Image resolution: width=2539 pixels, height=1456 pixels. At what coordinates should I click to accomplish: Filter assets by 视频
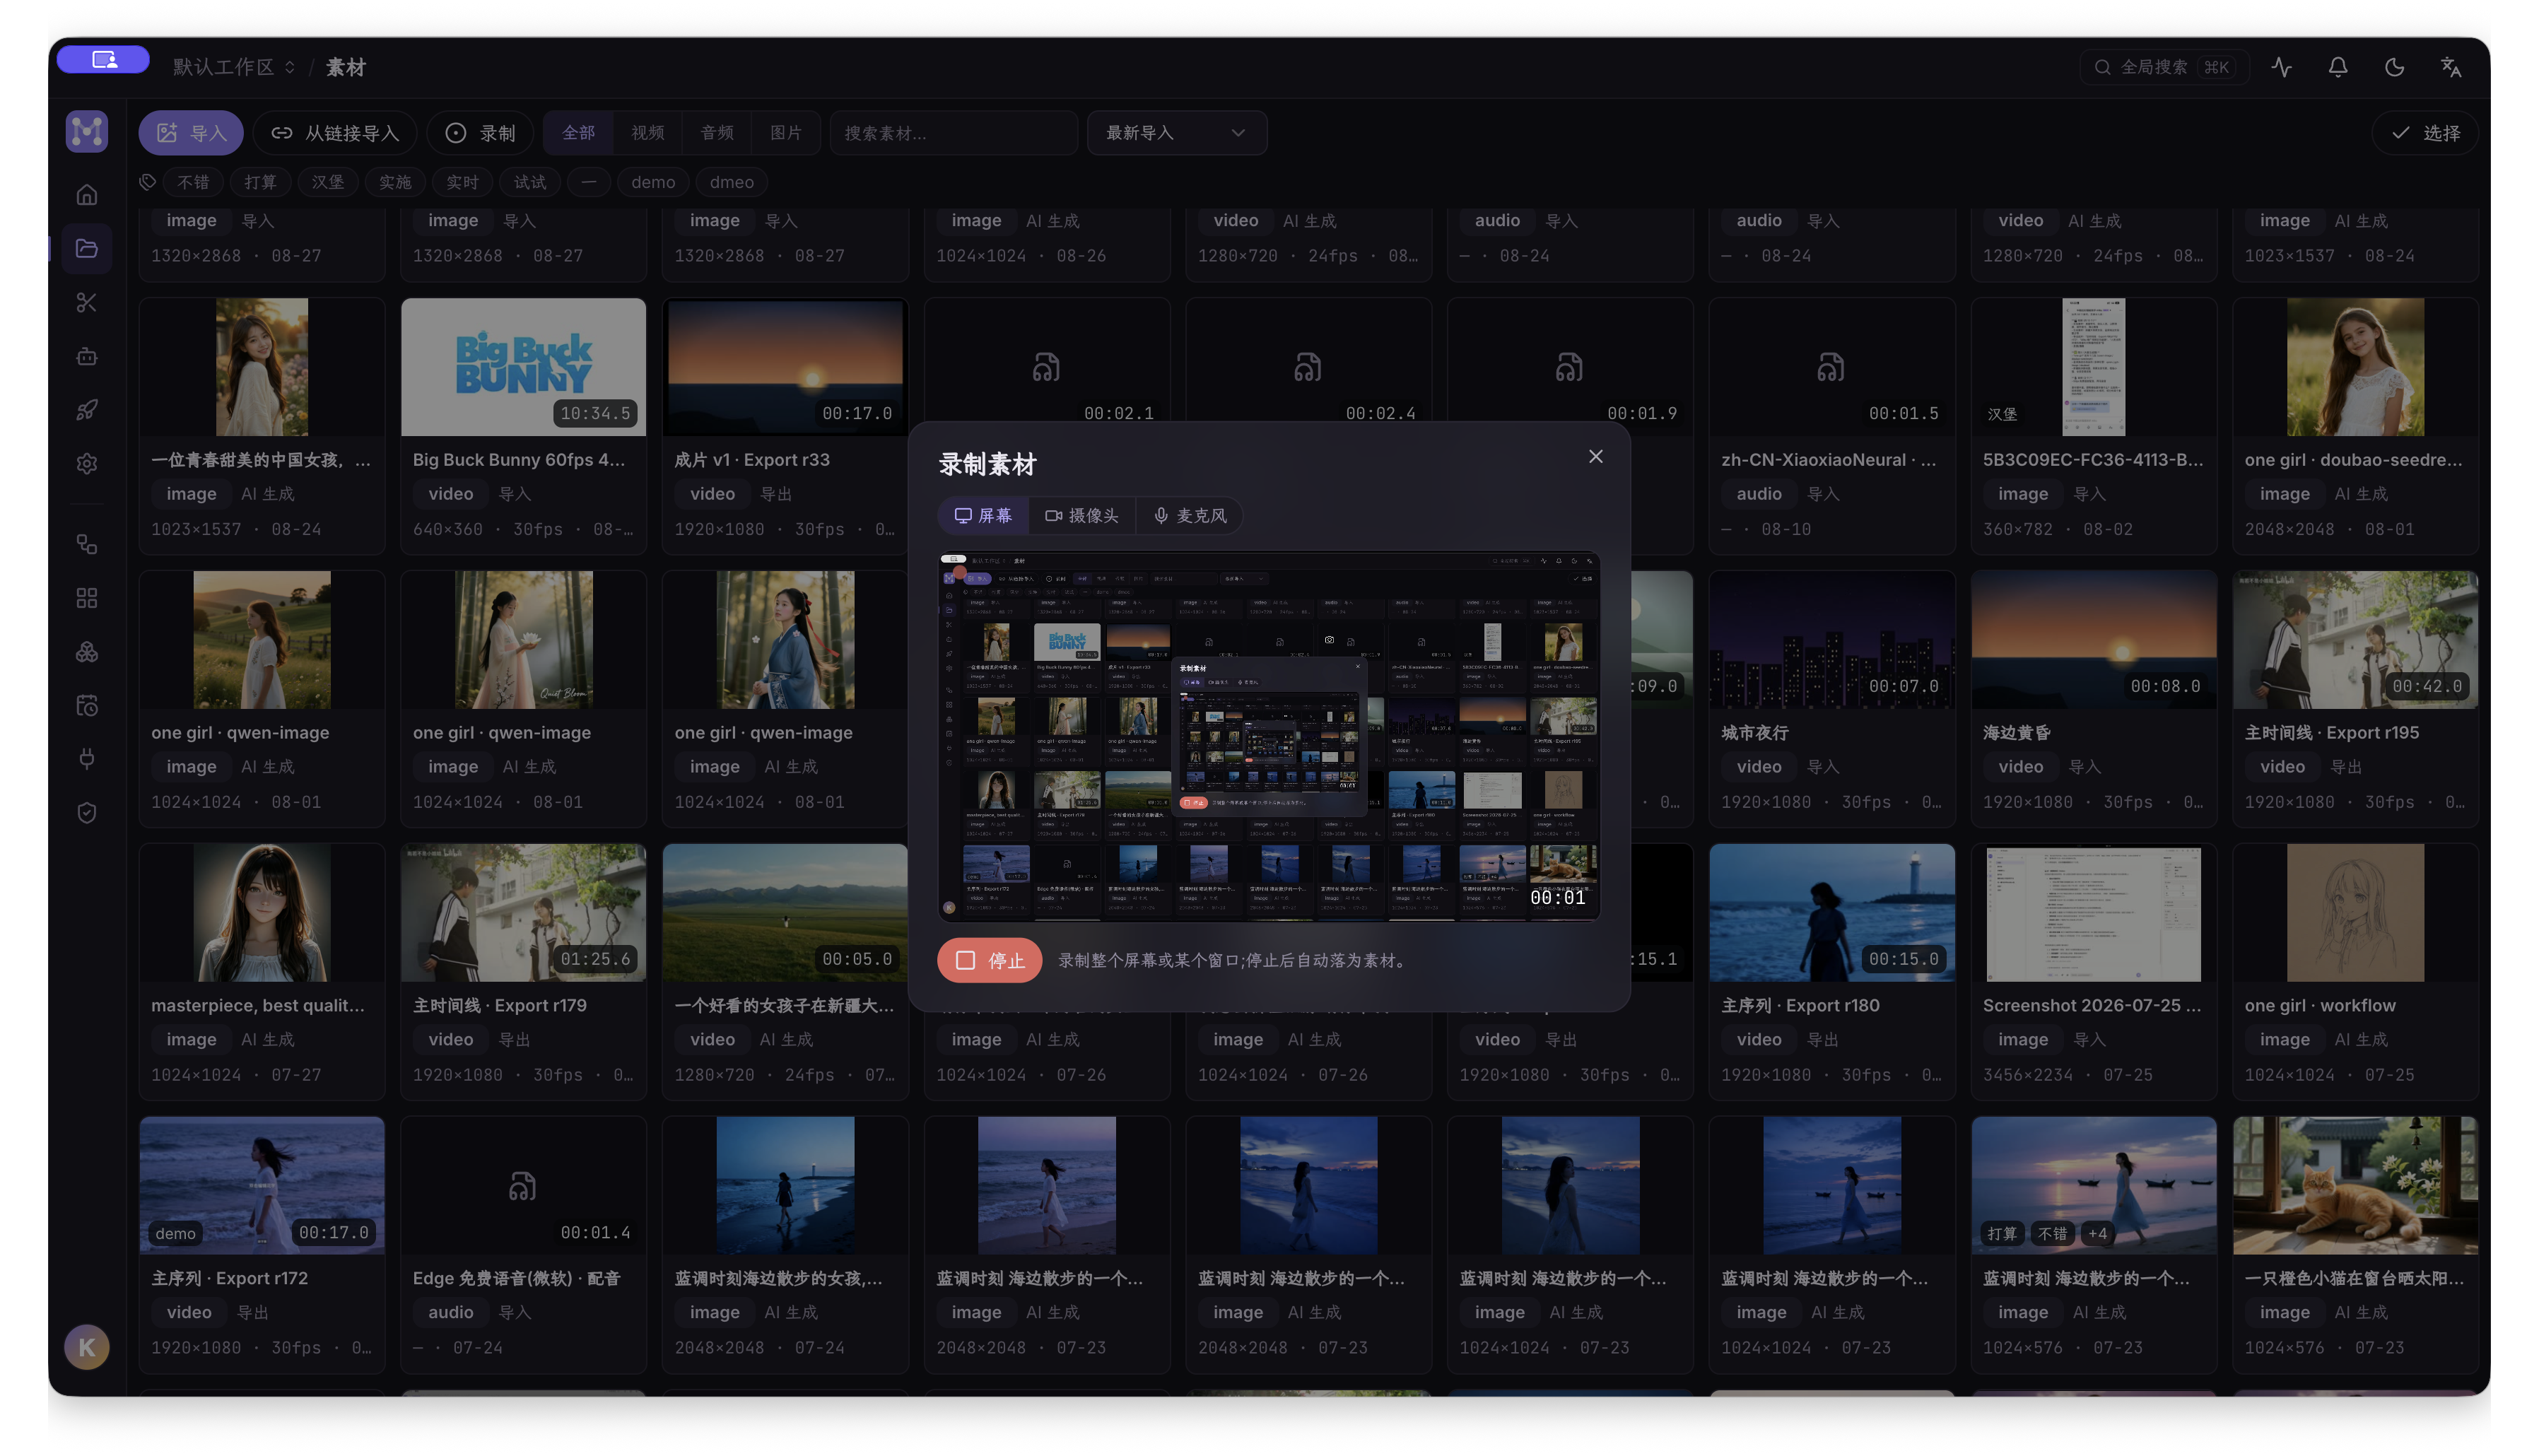point(648,133)
